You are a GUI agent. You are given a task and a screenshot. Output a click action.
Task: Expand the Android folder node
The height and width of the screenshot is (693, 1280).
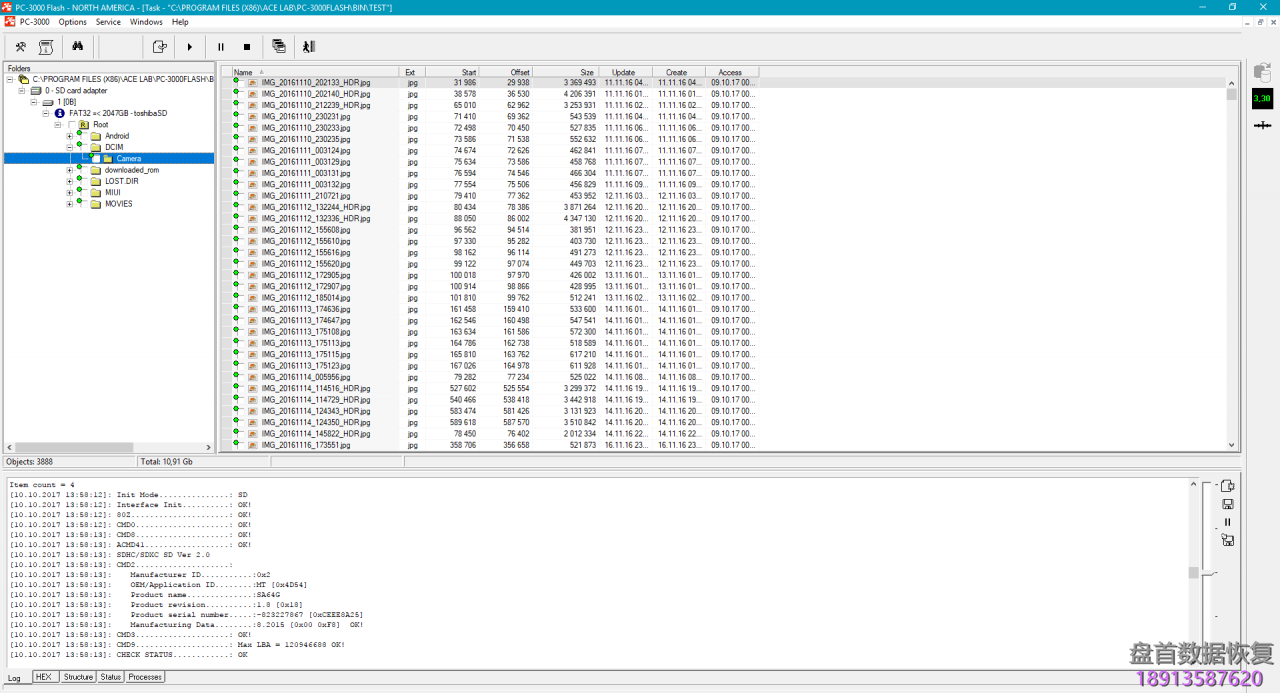click(69, 136)
